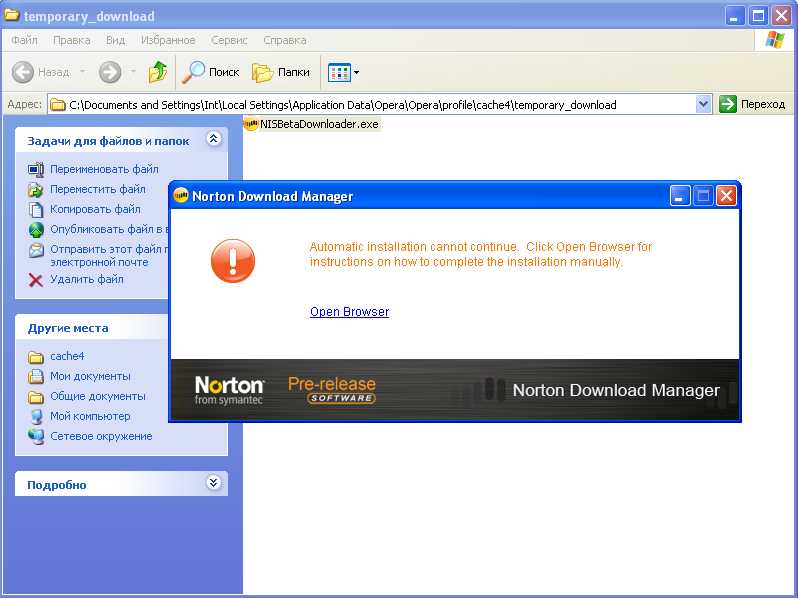Minimize the temporary_download Explorer window

click(x=734, y=16)
